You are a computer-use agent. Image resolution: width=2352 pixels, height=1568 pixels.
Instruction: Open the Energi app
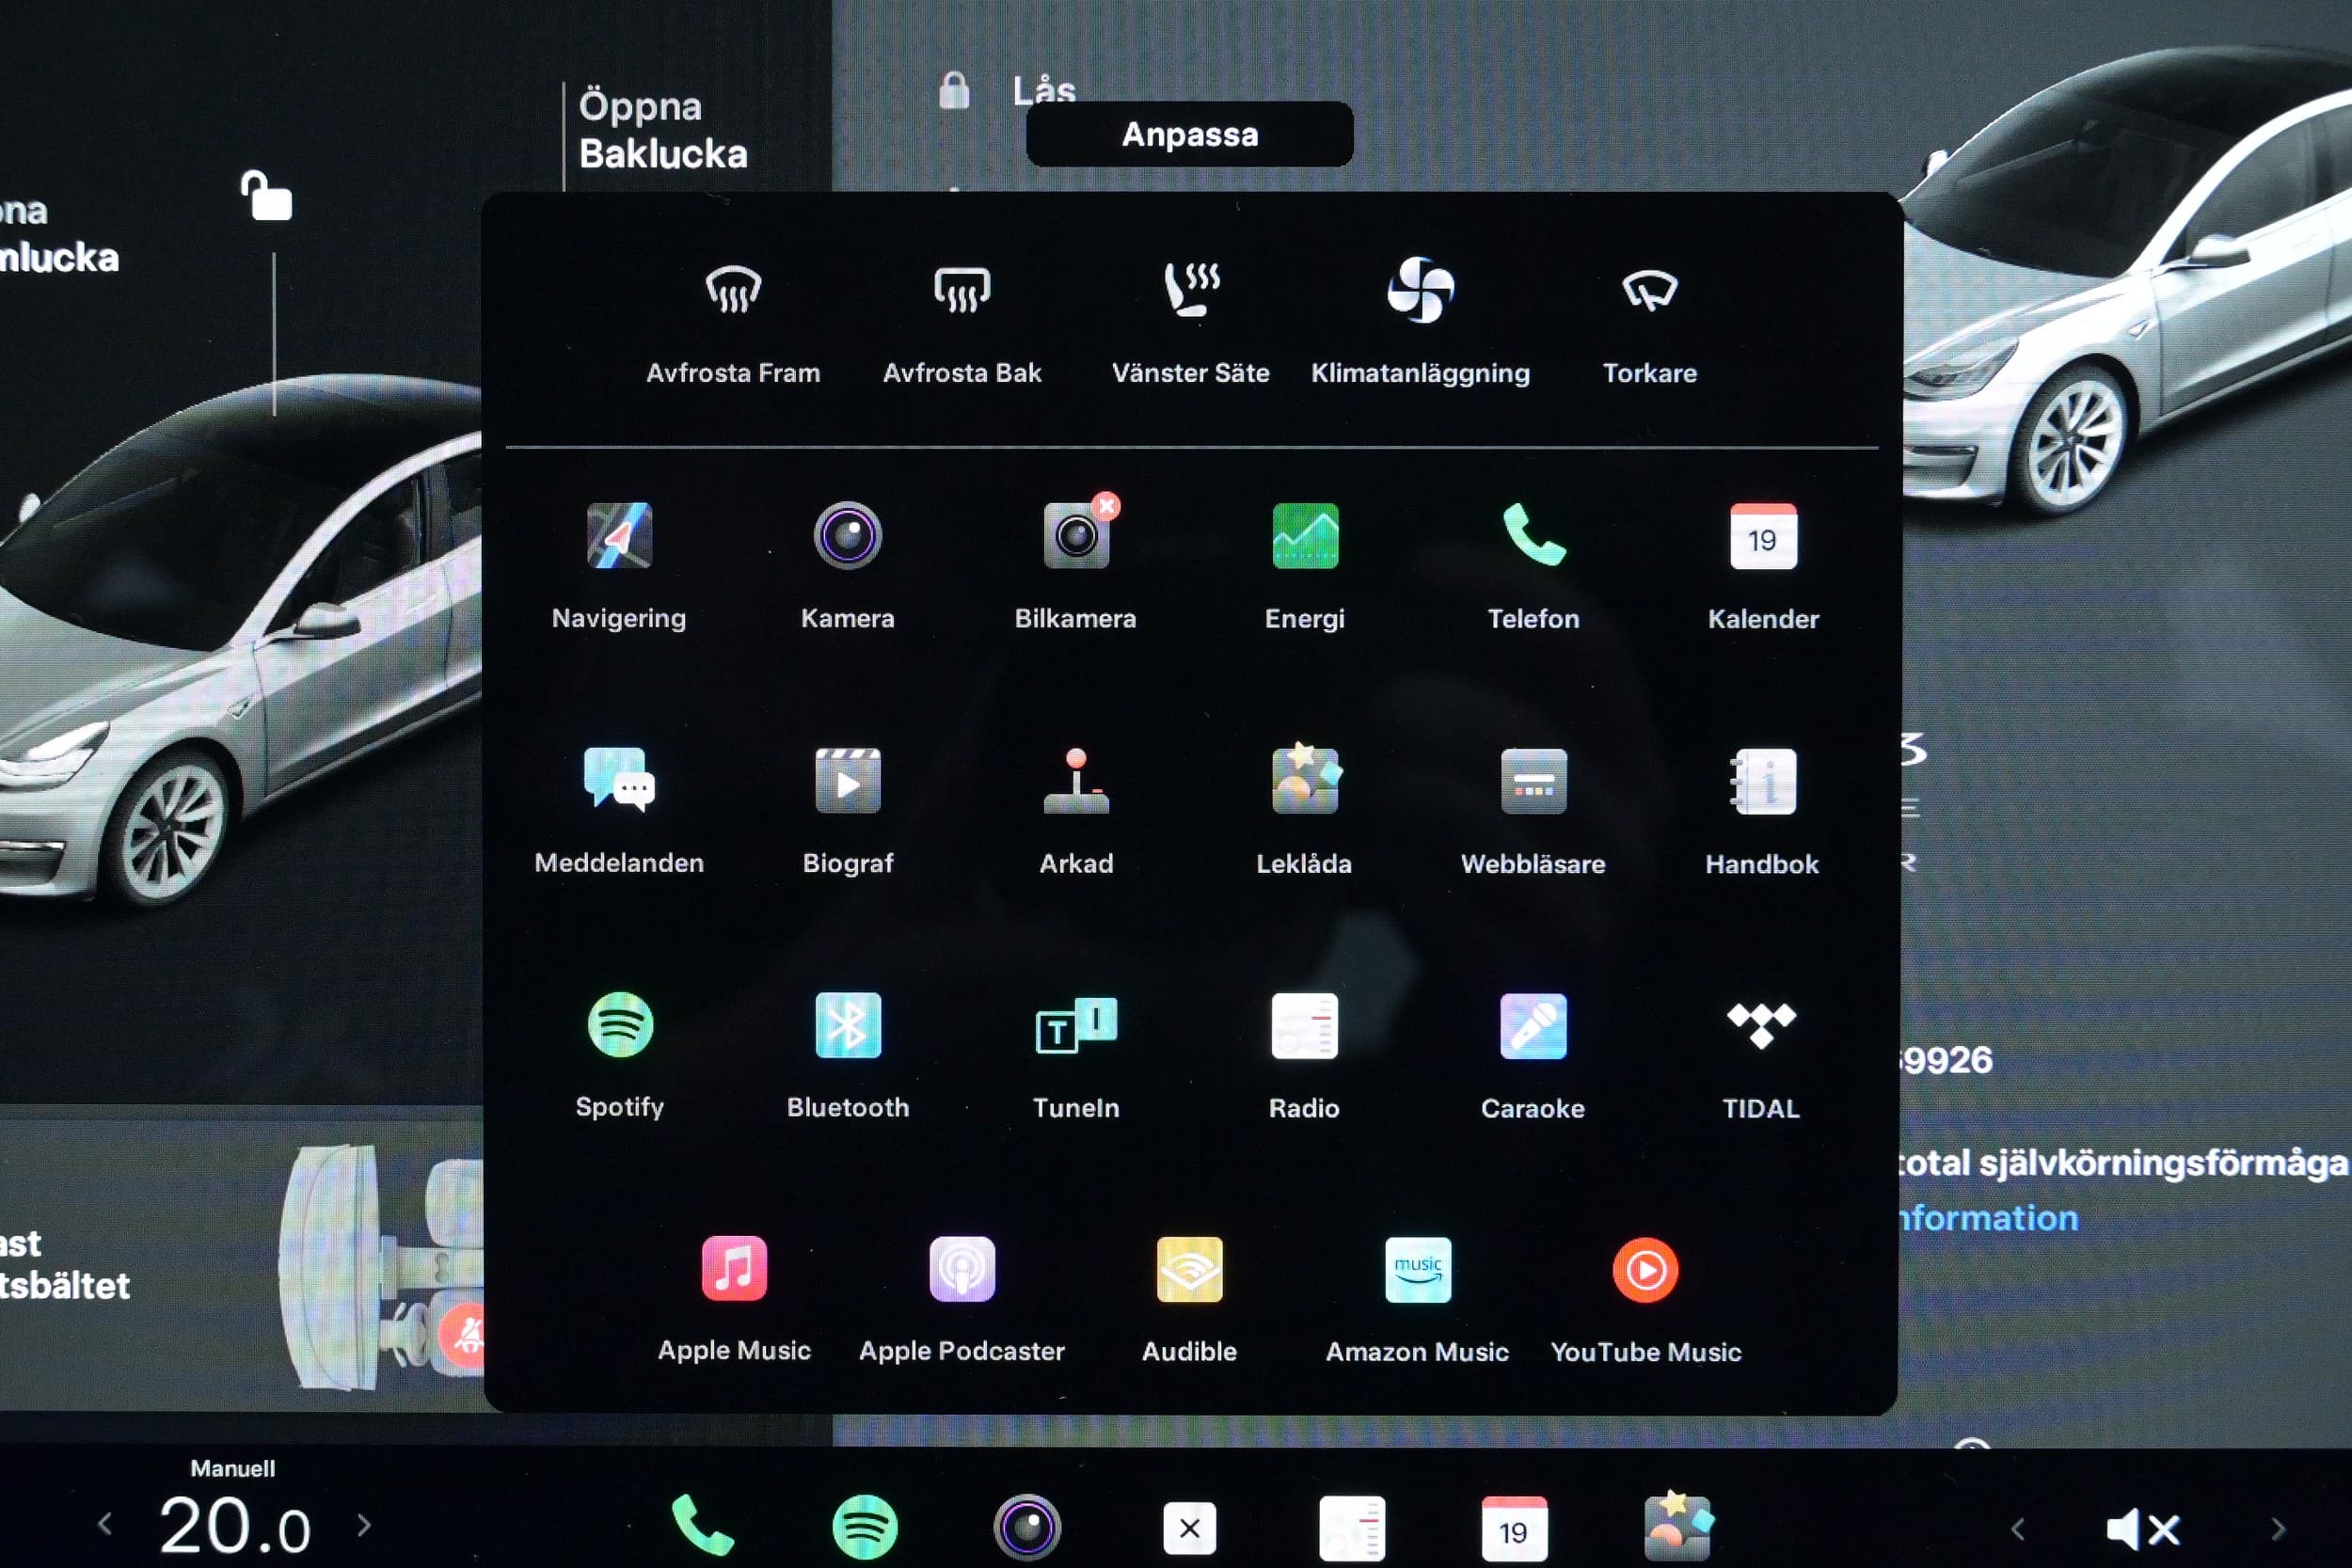point(1304,566)
